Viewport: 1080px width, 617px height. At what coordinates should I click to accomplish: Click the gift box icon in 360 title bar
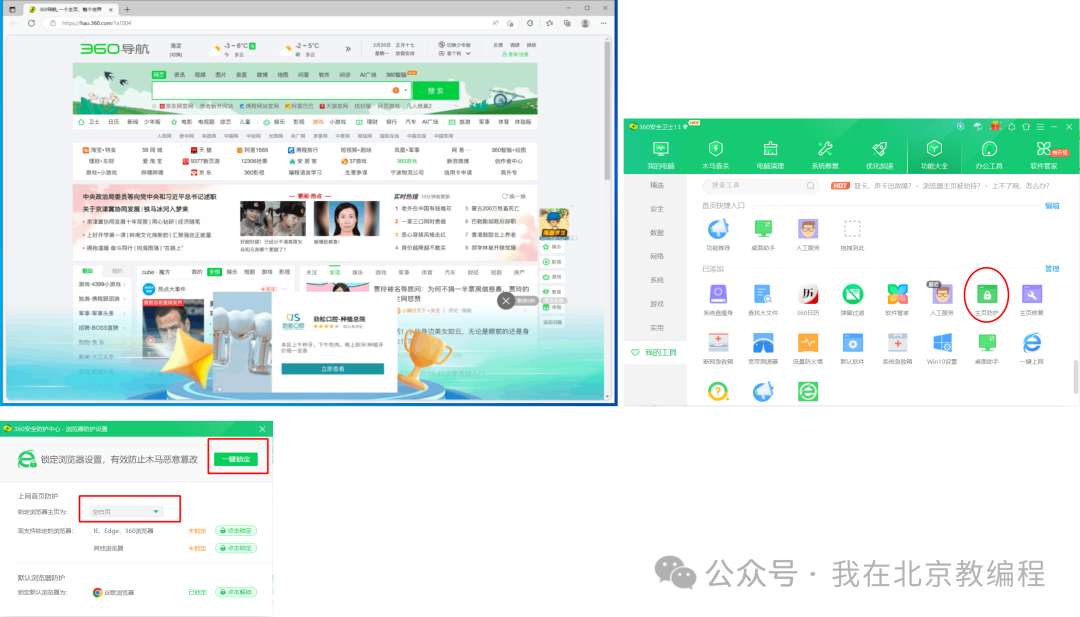click(995, 127)
